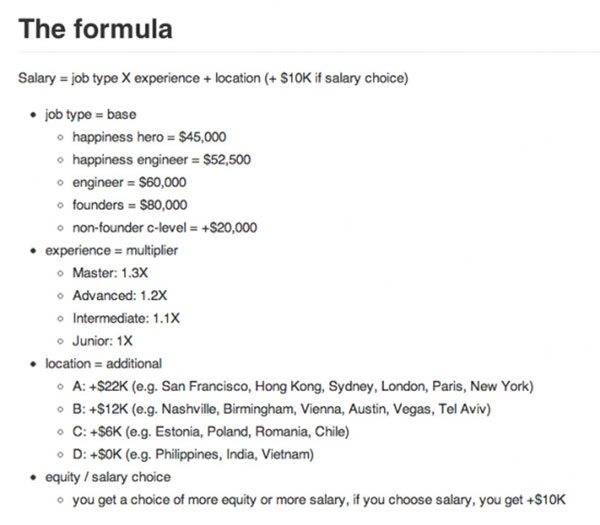Click 'non-founder c-level = +$20,000' entry
Screen dimensions: 600x525
[165, 228]
